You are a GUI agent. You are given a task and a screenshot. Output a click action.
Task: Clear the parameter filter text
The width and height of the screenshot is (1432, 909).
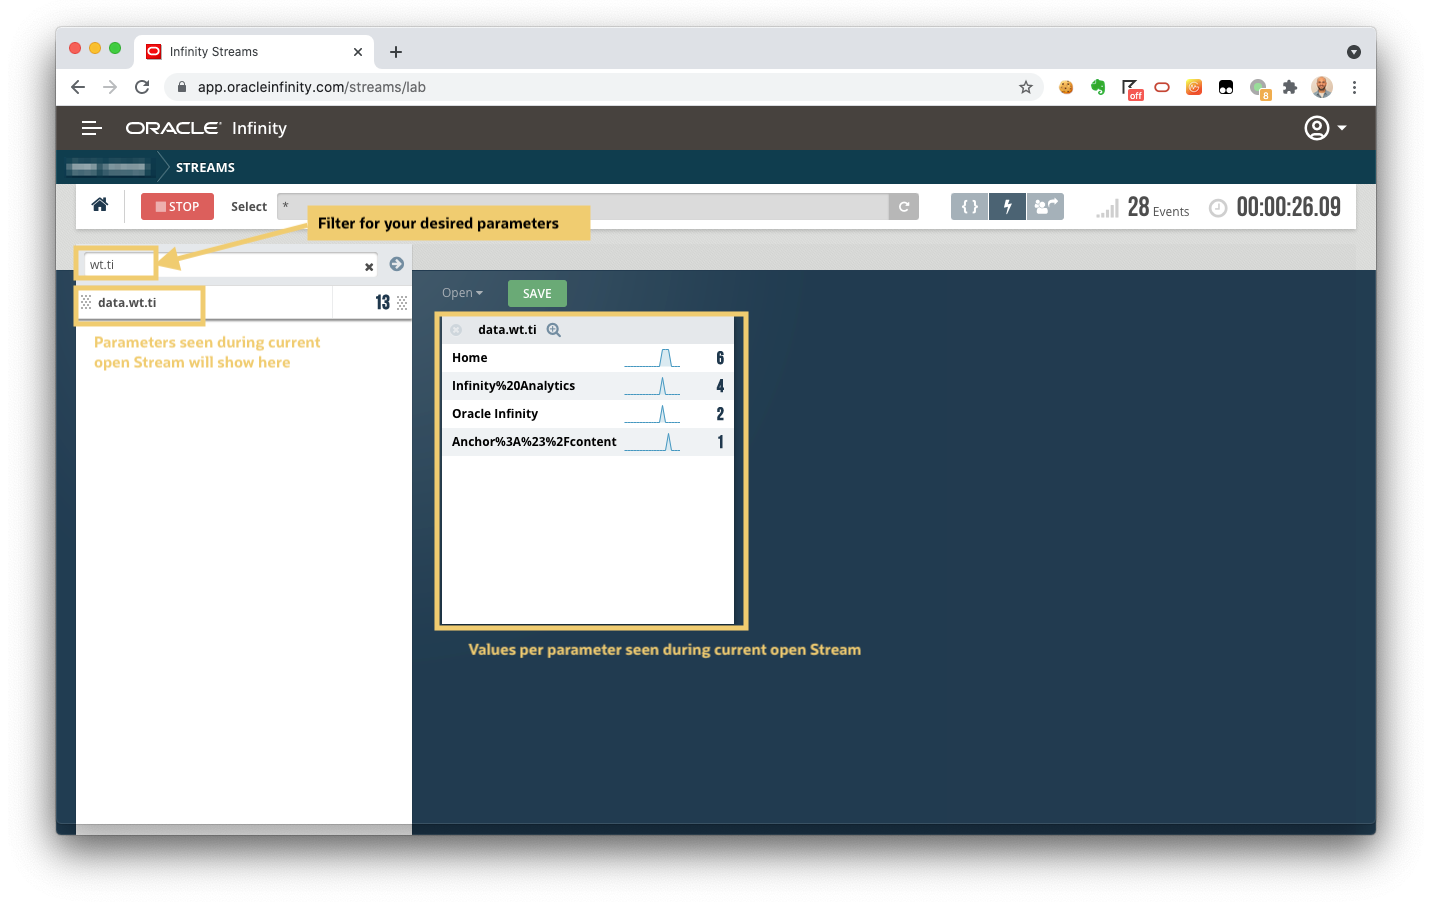369,267
